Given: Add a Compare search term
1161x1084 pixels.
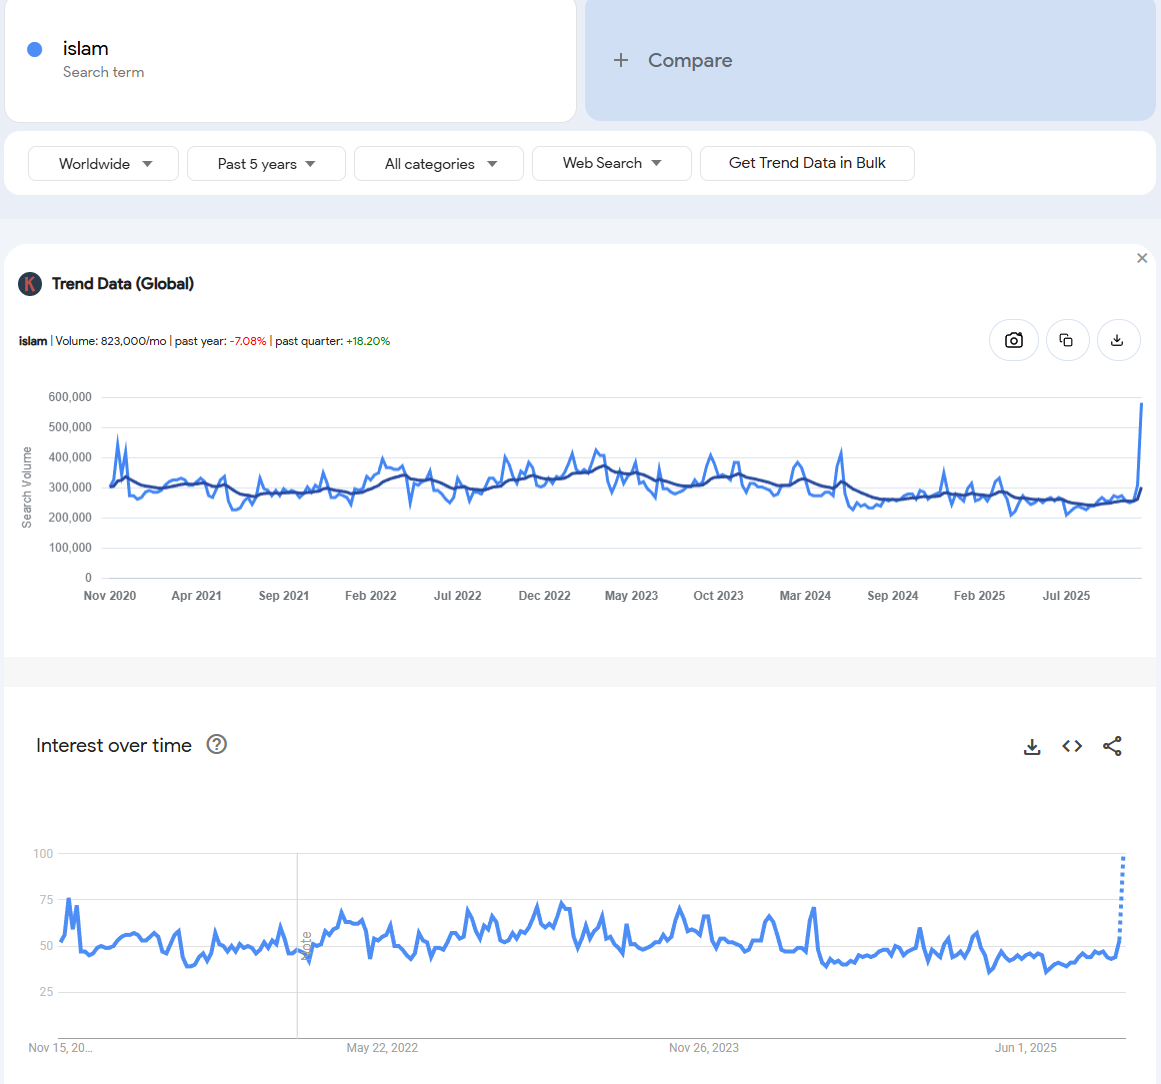Looking at the screenshot, I should click(x=690, y=60).
